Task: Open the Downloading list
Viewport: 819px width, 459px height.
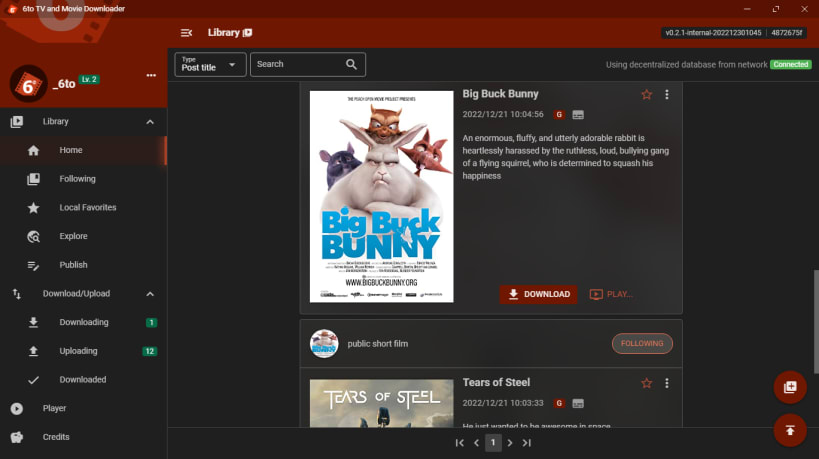Action: (84, 323)
